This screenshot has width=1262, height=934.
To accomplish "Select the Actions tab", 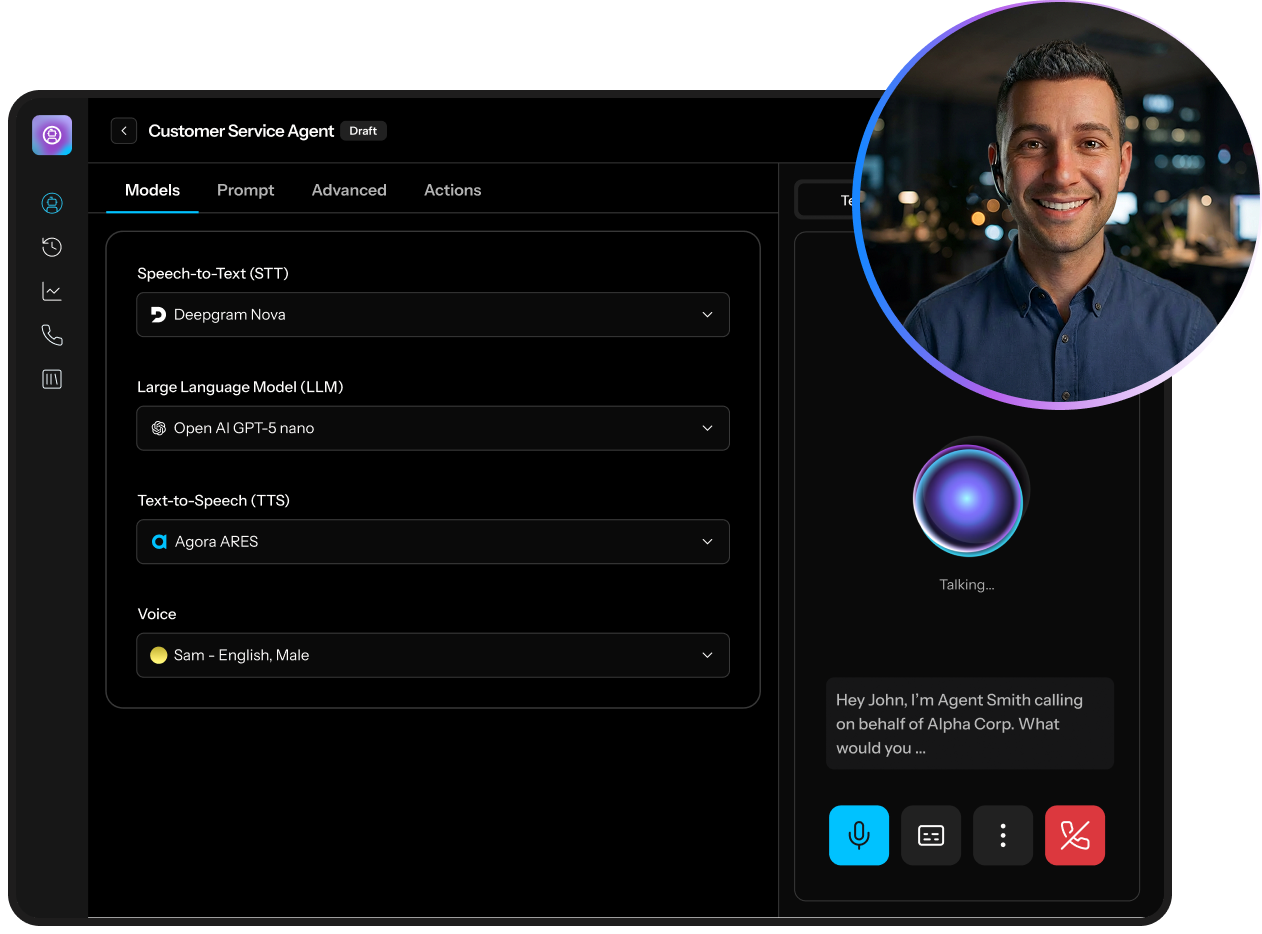I will pos(452,190).
